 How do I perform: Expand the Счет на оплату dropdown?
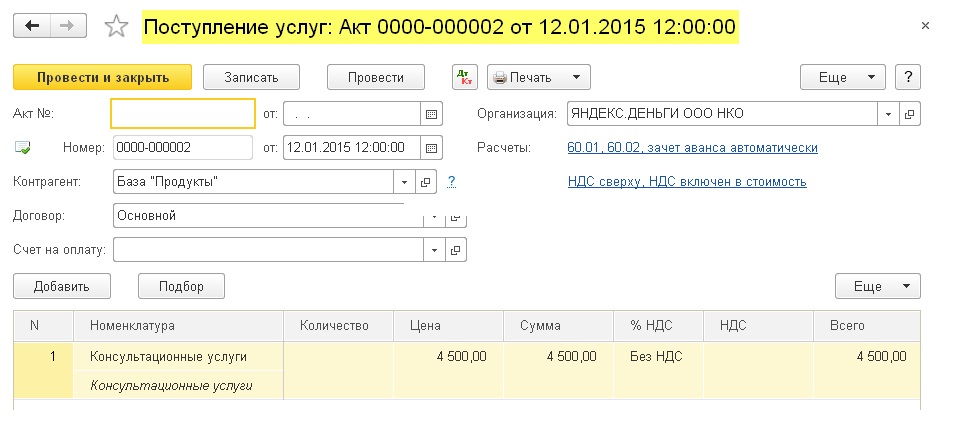point(434,250)
